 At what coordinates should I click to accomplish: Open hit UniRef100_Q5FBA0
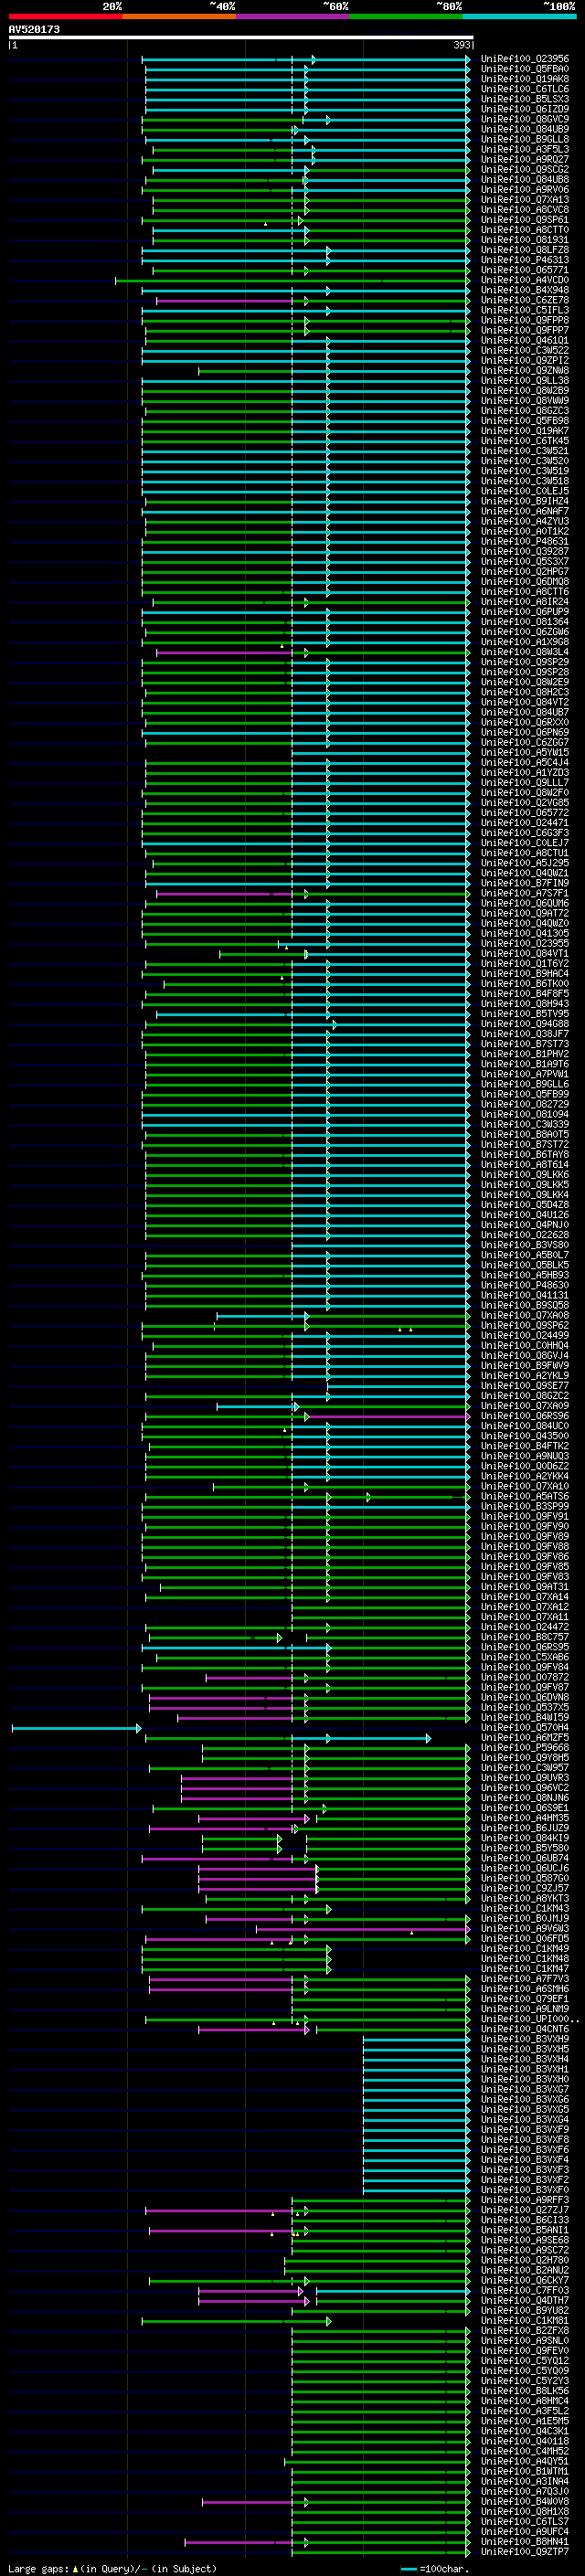(525, 69)
